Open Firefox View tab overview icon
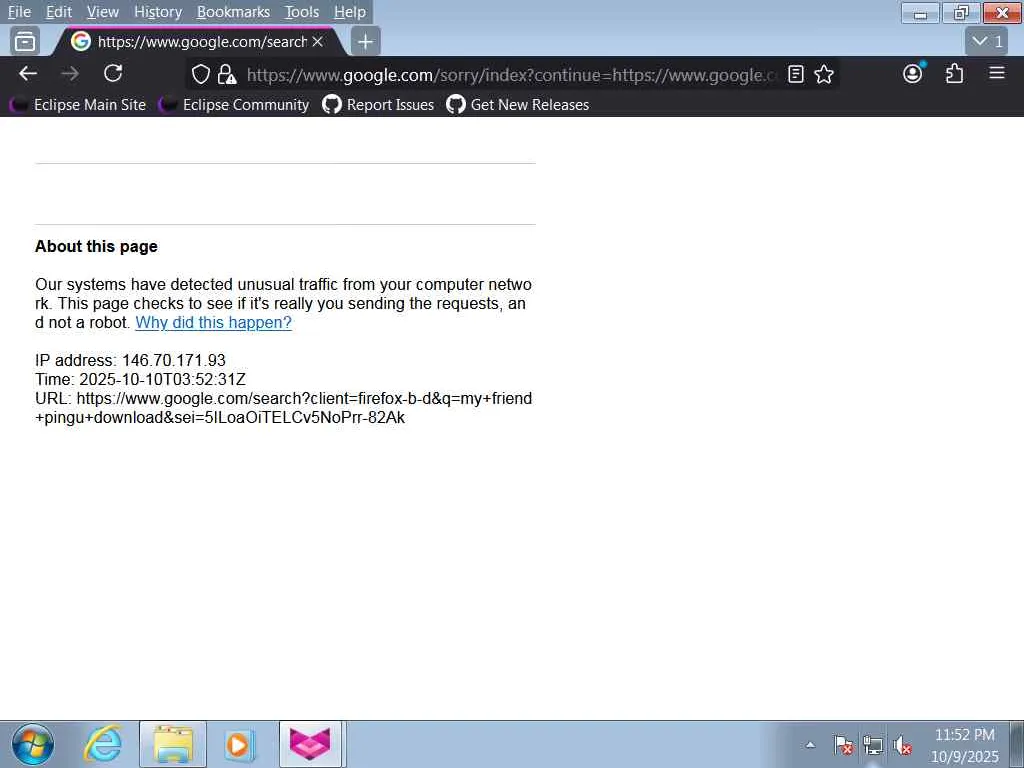 [25, 42]
